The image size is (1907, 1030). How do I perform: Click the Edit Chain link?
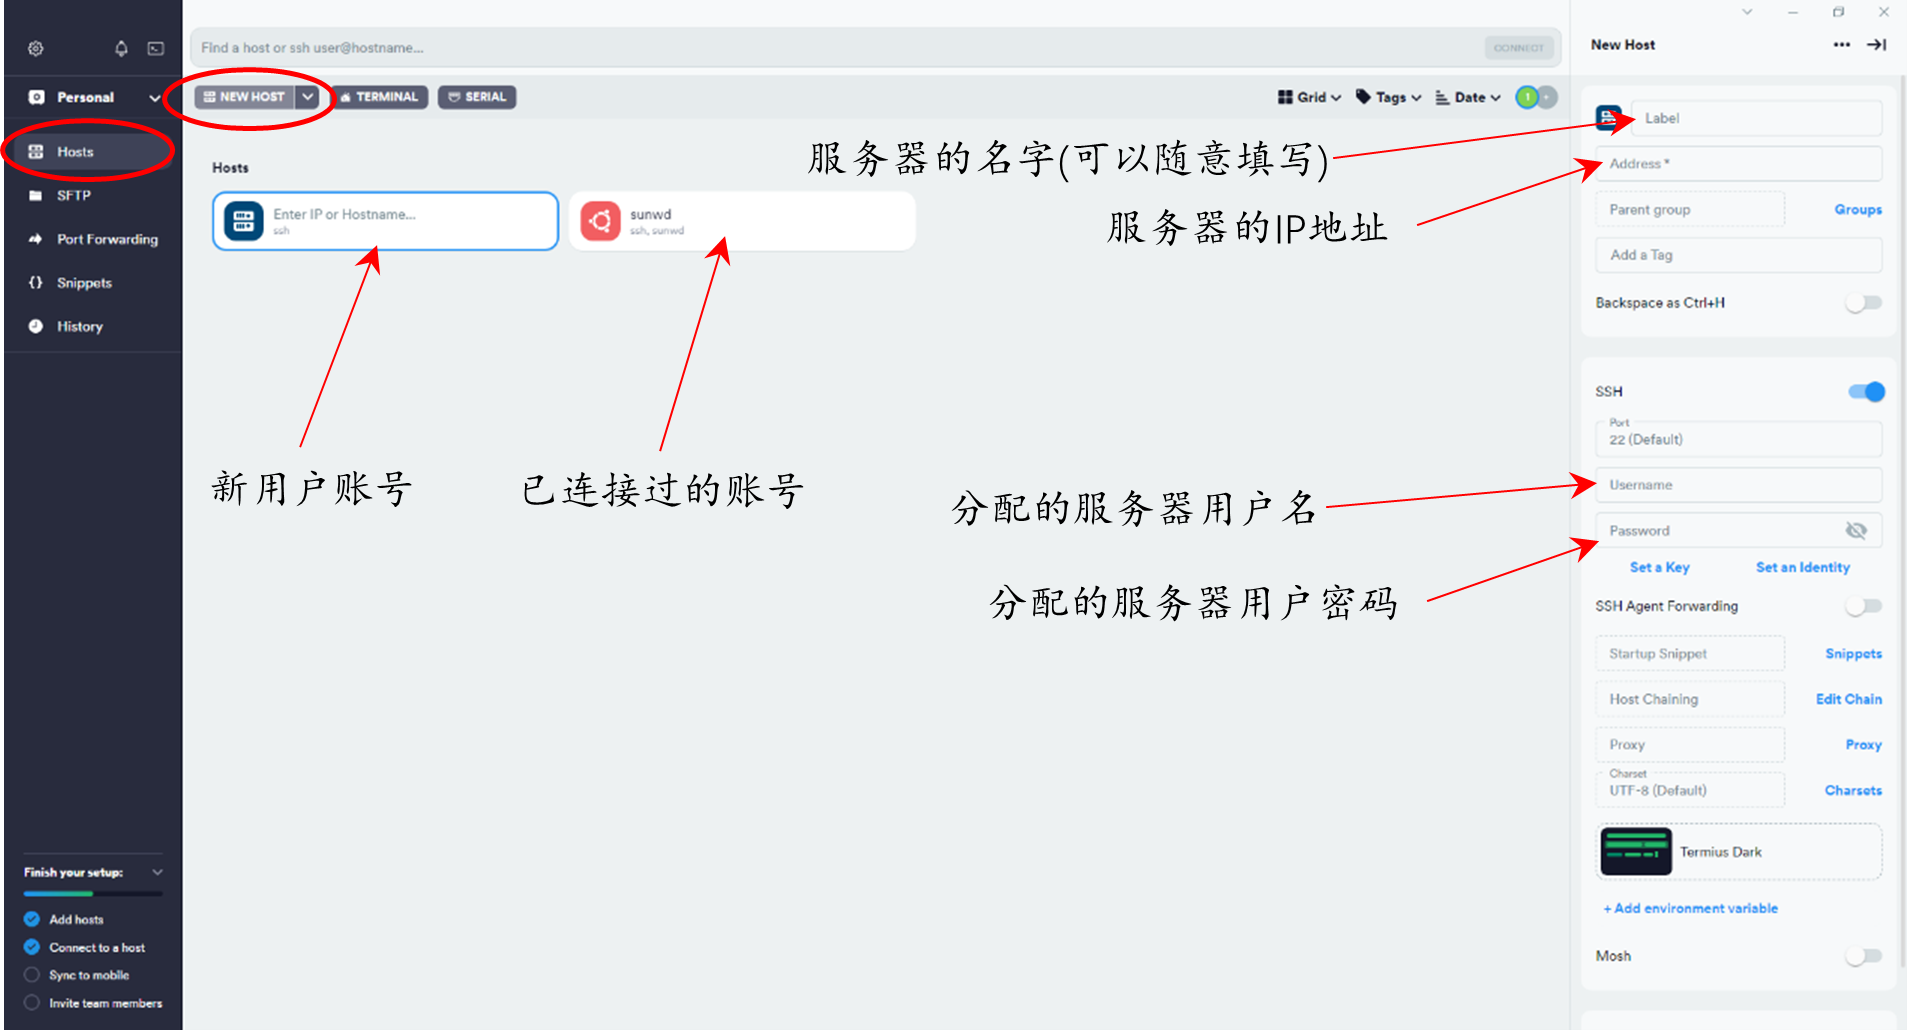point(1849,699)
